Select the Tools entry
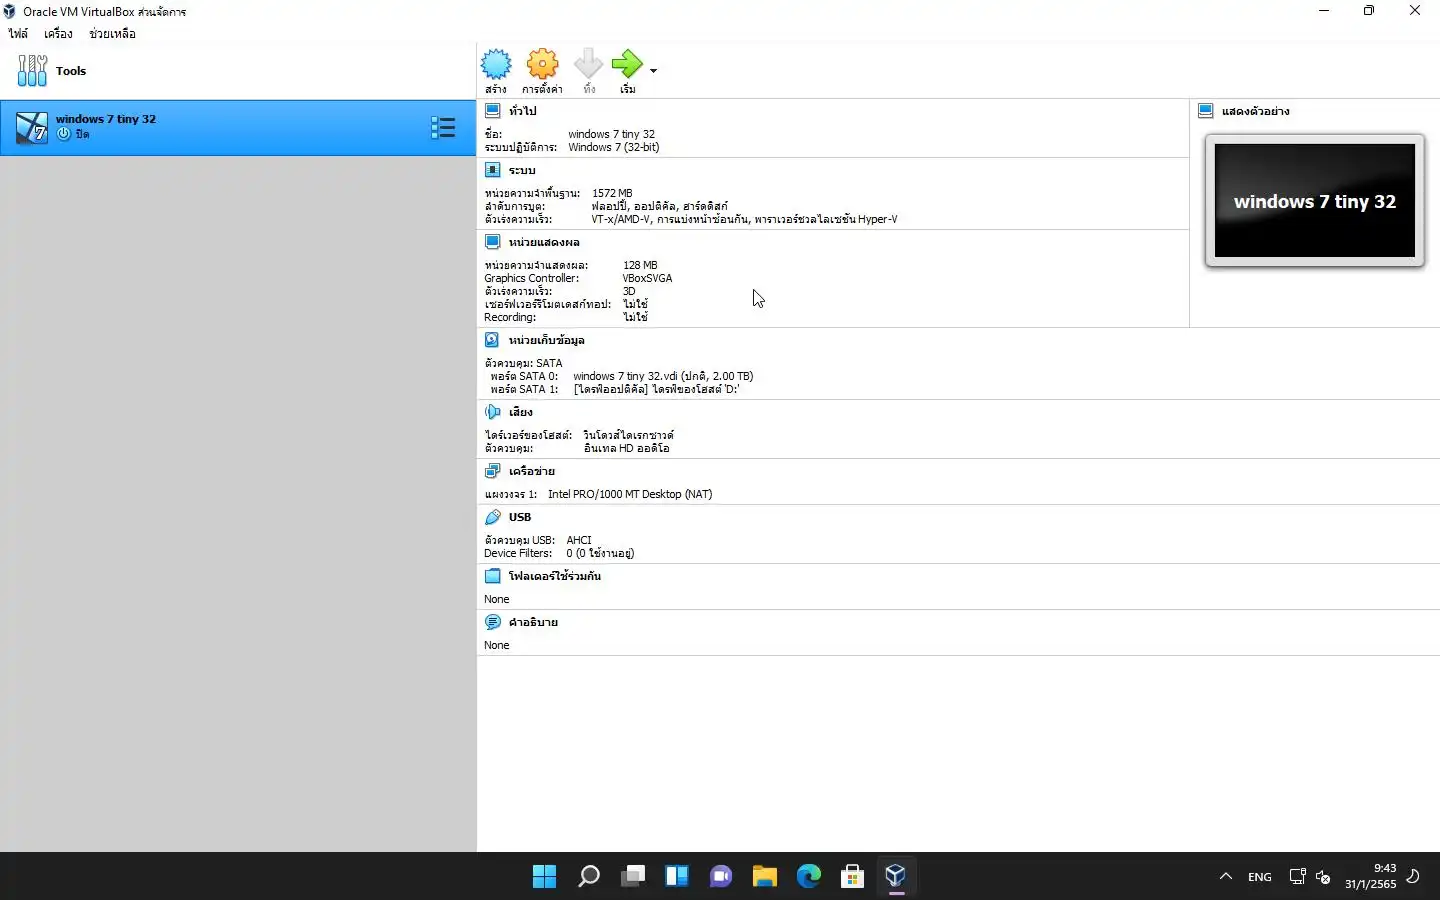Screen dimensions: 1440x900 (238, 71)
